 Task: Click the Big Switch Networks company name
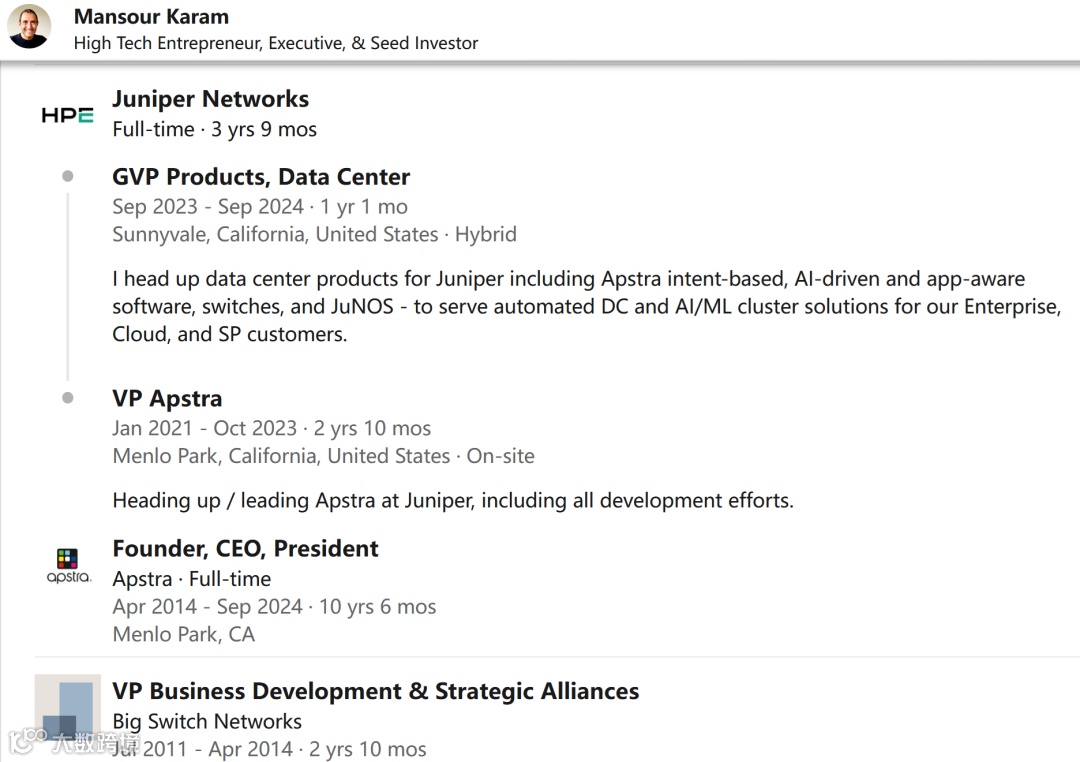point(207,721)
